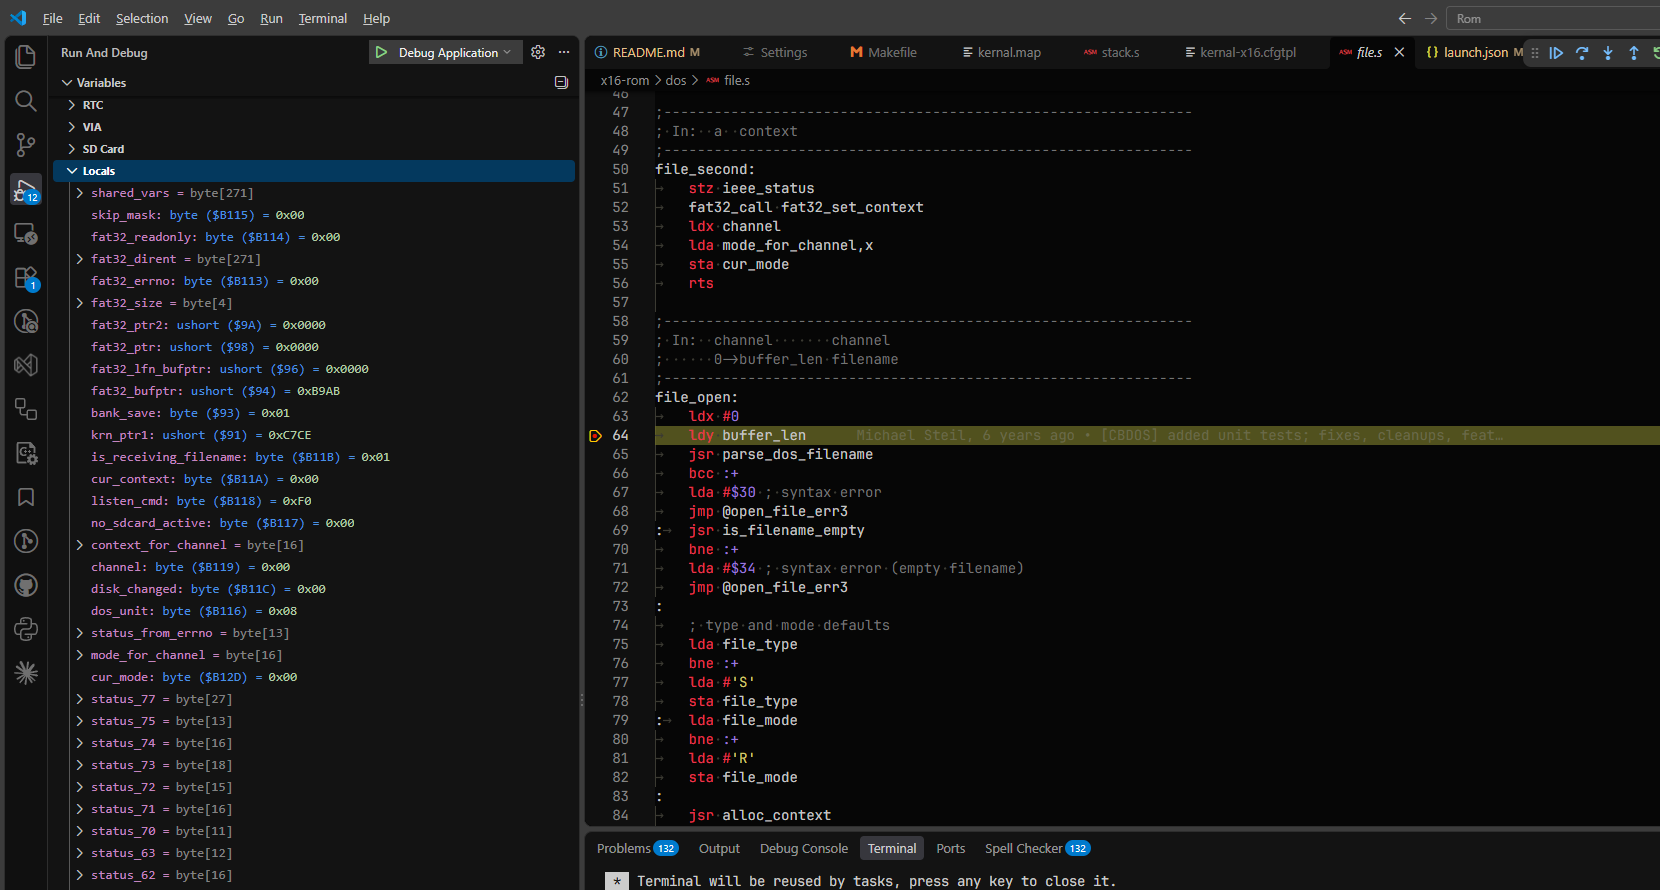Expand the RTC variable scope
This screenshot has width=1660, height=890.
click(72, 104)
